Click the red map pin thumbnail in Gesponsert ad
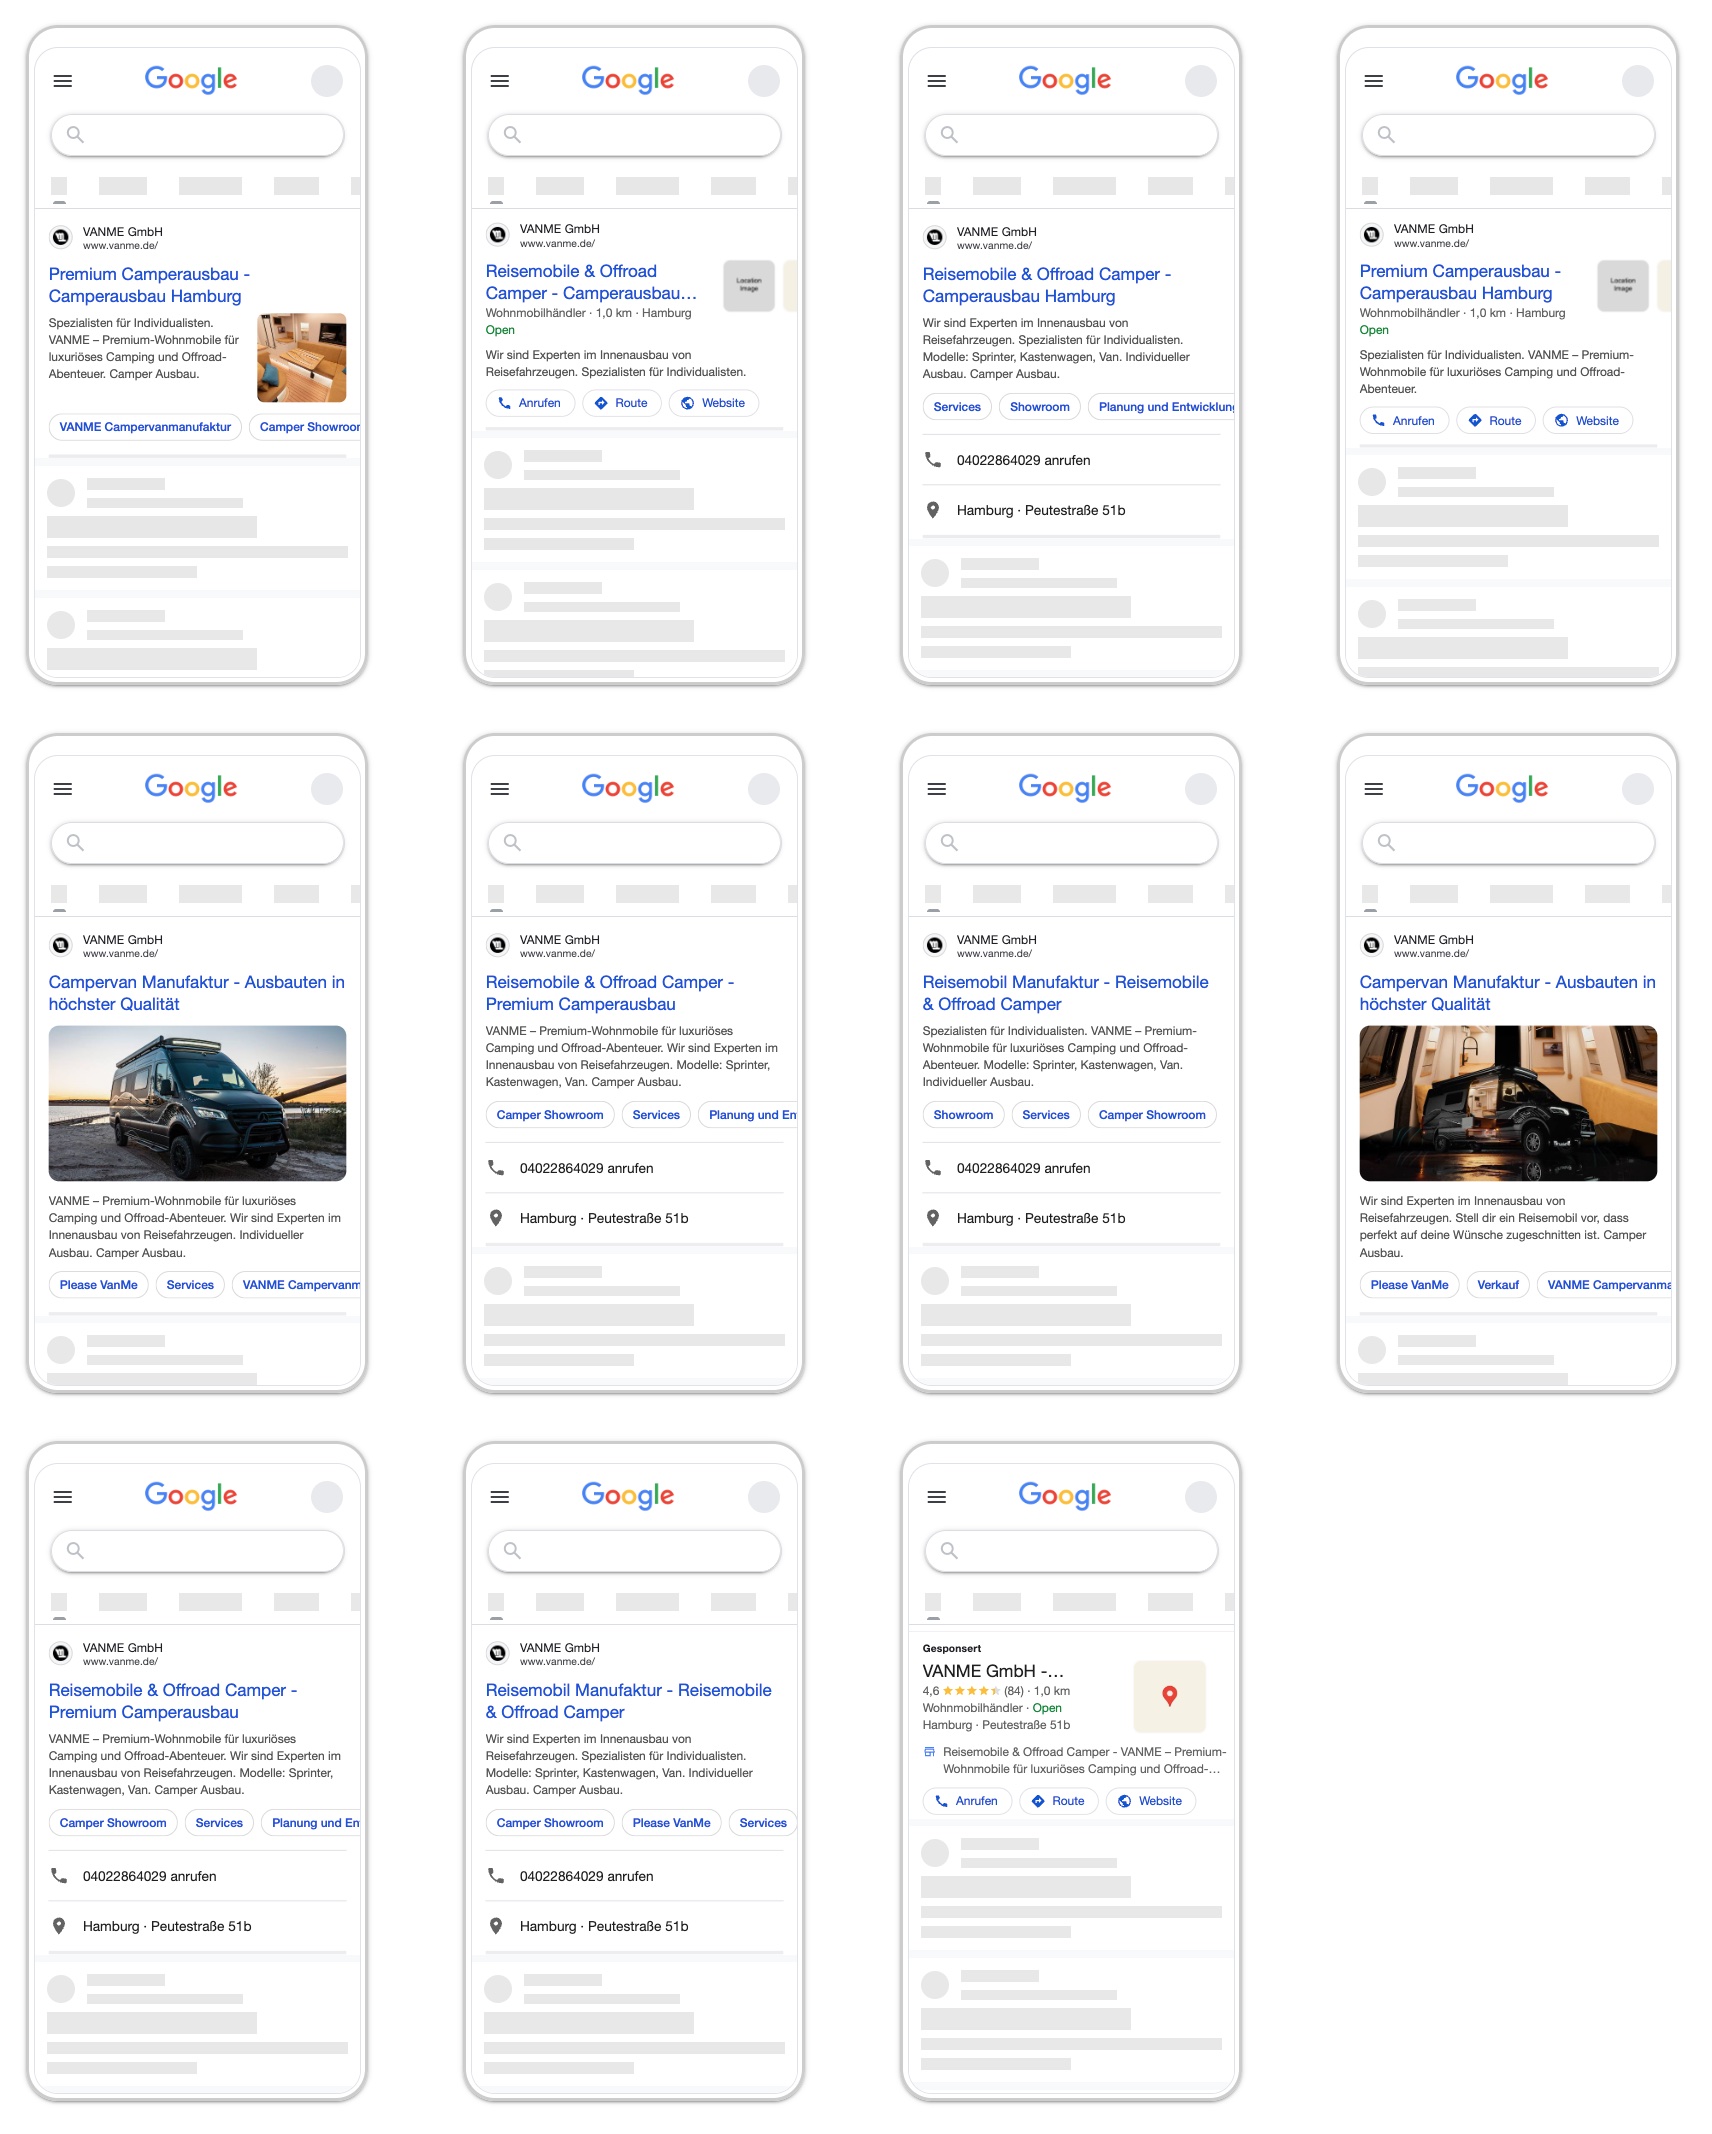Image resolution: width=1712 pixels, height=2134 pixels. coord(1168,1696)
